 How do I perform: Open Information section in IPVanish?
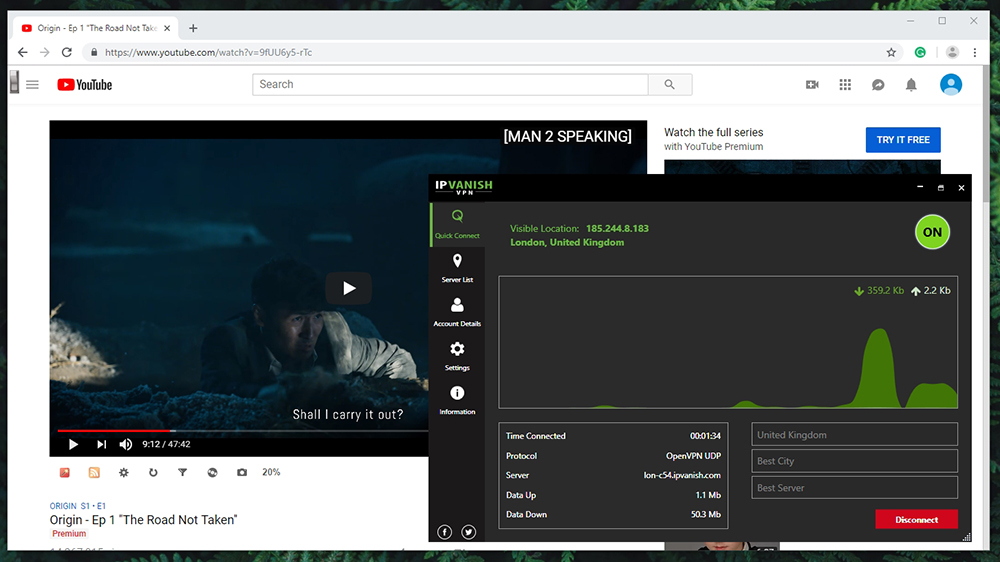click(457, 401)
